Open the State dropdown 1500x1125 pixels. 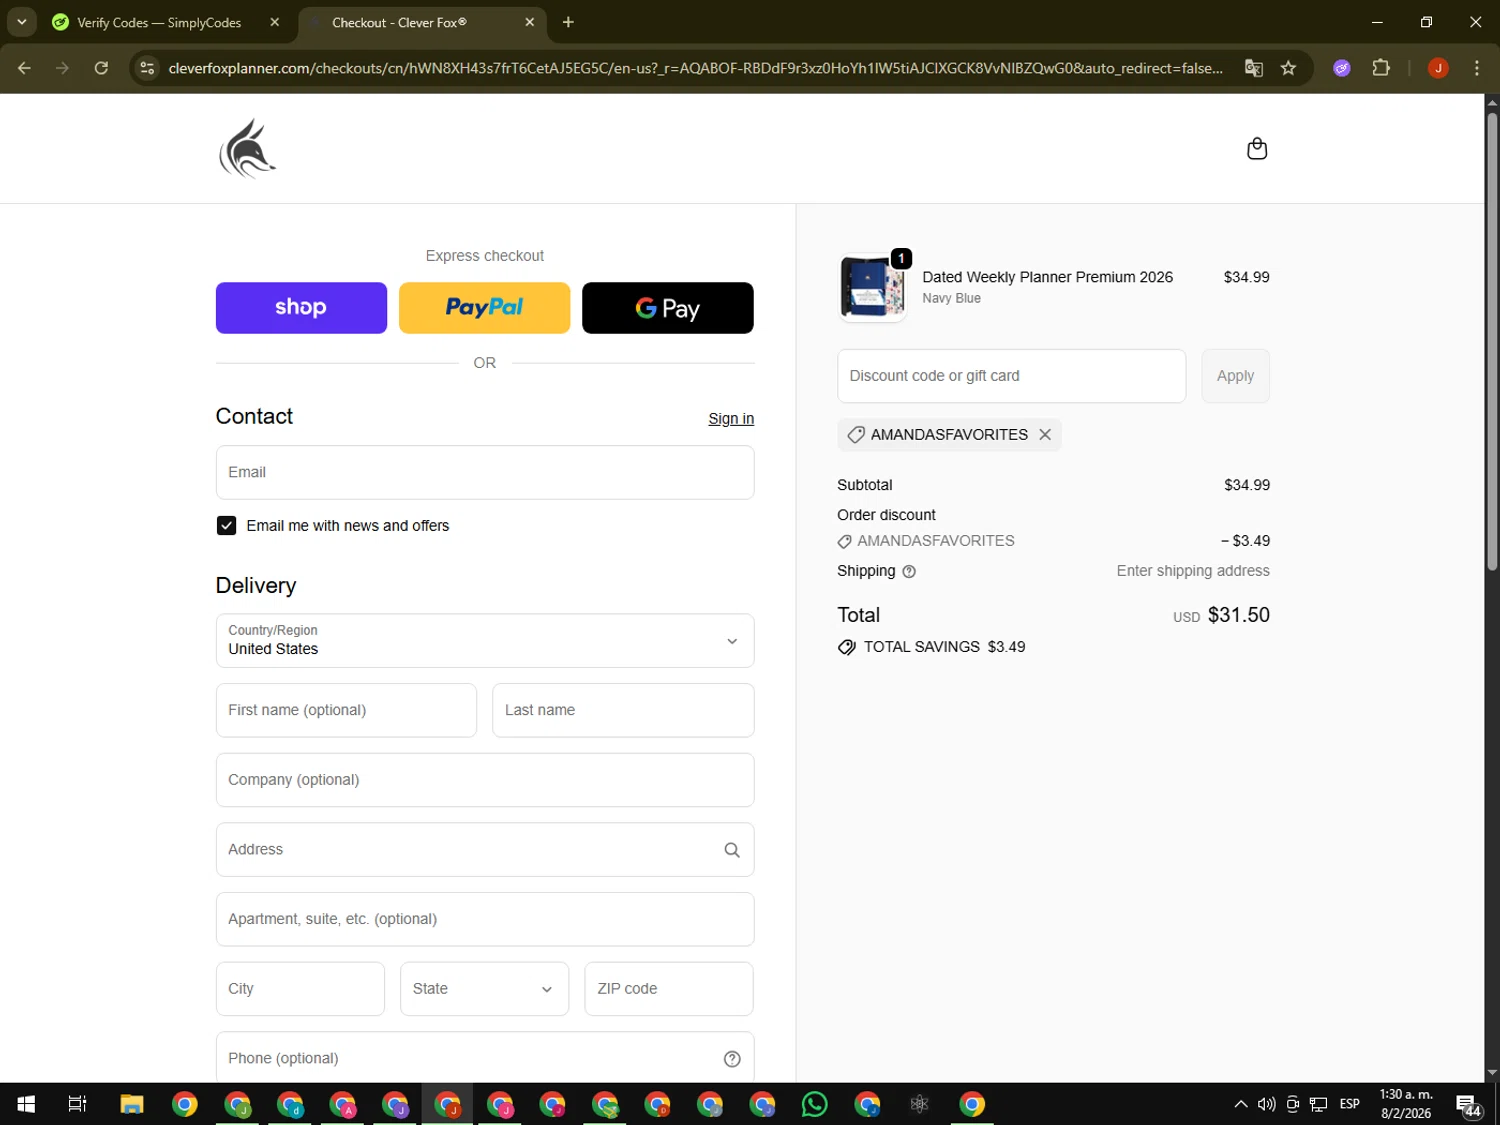(x=484, y=989)
